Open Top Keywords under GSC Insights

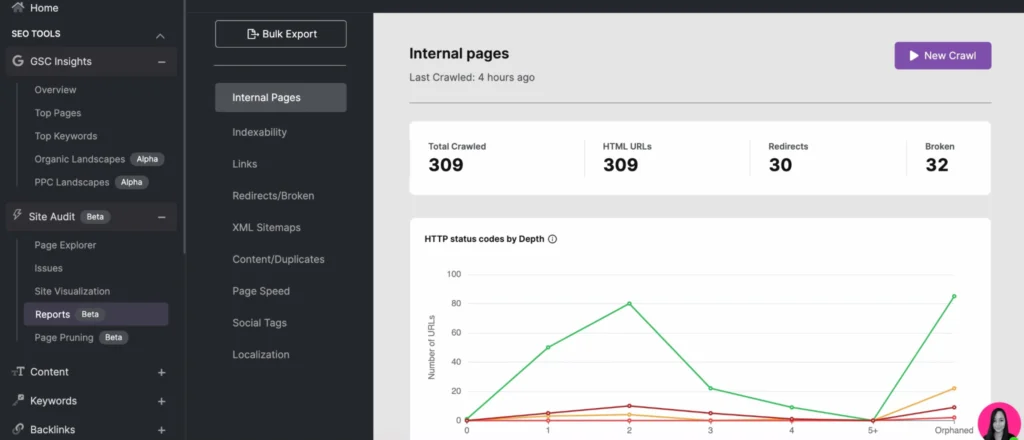click(x=66, y=136)
